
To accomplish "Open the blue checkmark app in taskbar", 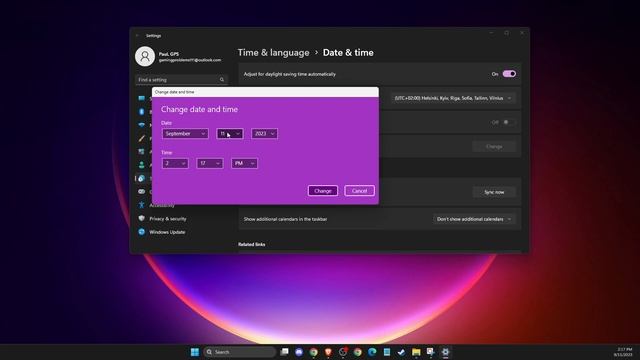I will (401, 352).
